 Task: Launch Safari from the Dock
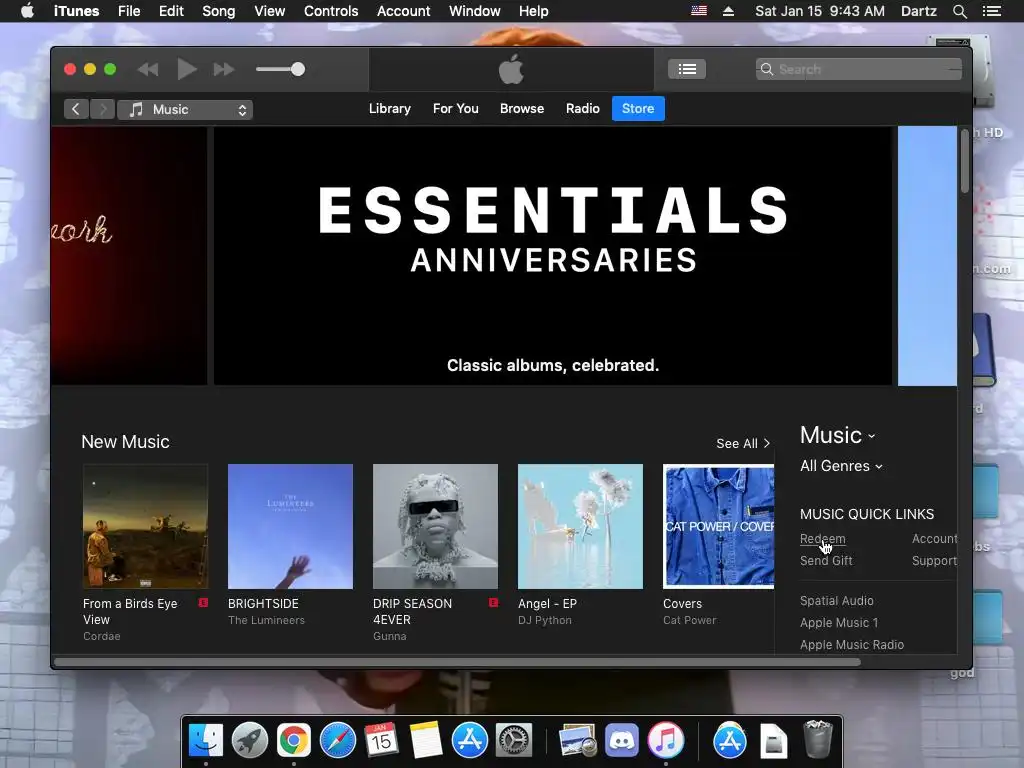point(338,741)
